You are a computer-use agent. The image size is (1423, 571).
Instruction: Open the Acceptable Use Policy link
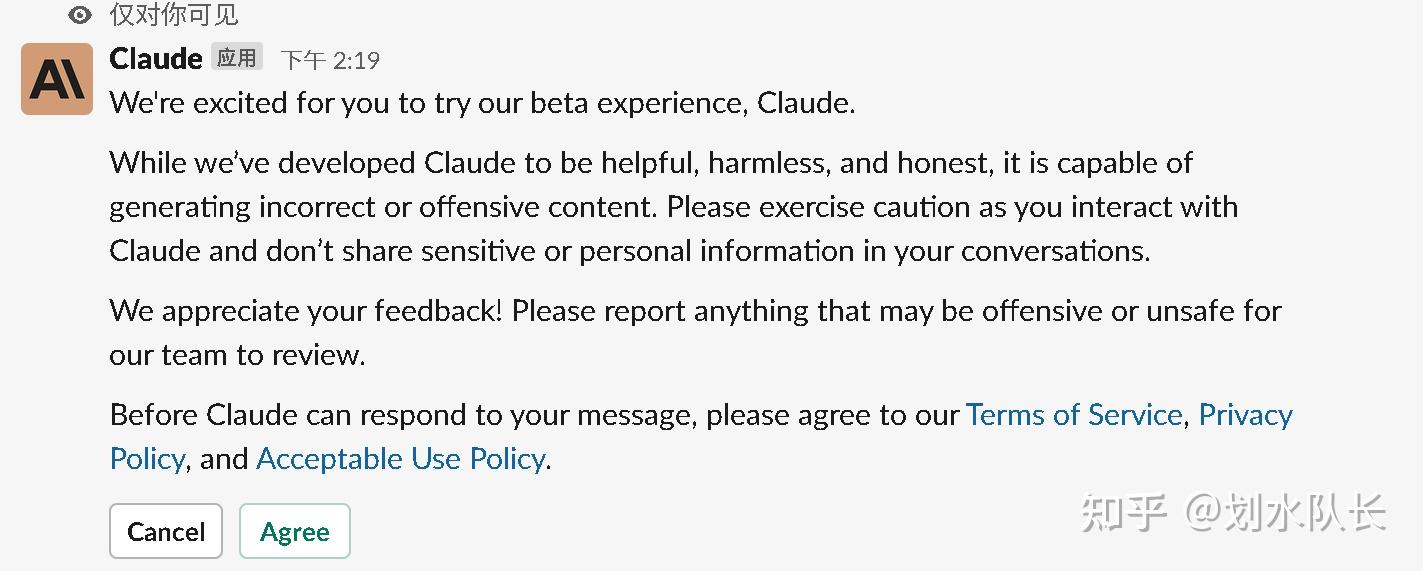(x=401, y=459)
